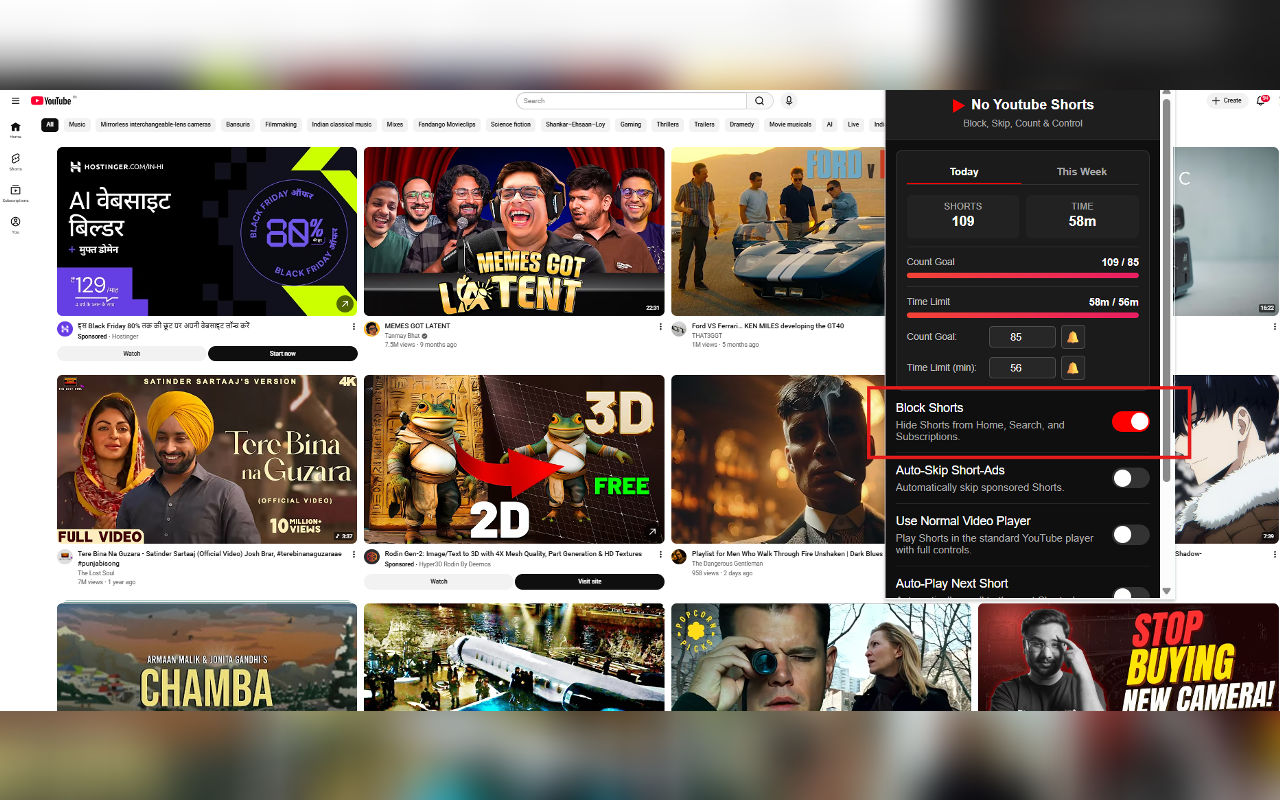Click Watch under Hostinger ad
The width and height of the screenshot is (1280, 800).
pos(131,353)
